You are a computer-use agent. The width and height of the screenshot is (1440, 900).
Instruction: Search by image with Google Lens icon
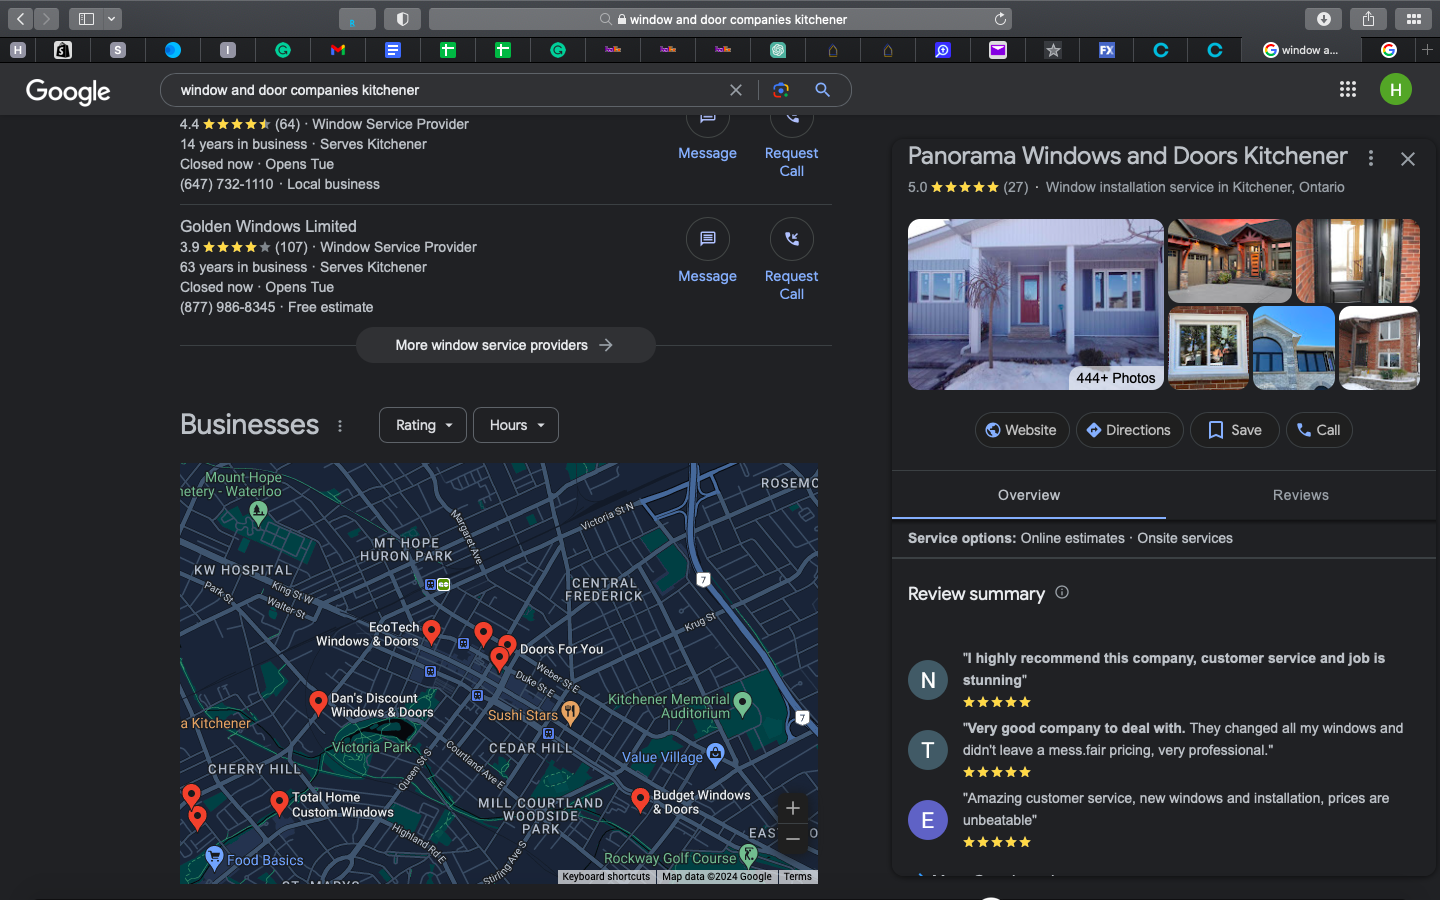pos(781,90)
